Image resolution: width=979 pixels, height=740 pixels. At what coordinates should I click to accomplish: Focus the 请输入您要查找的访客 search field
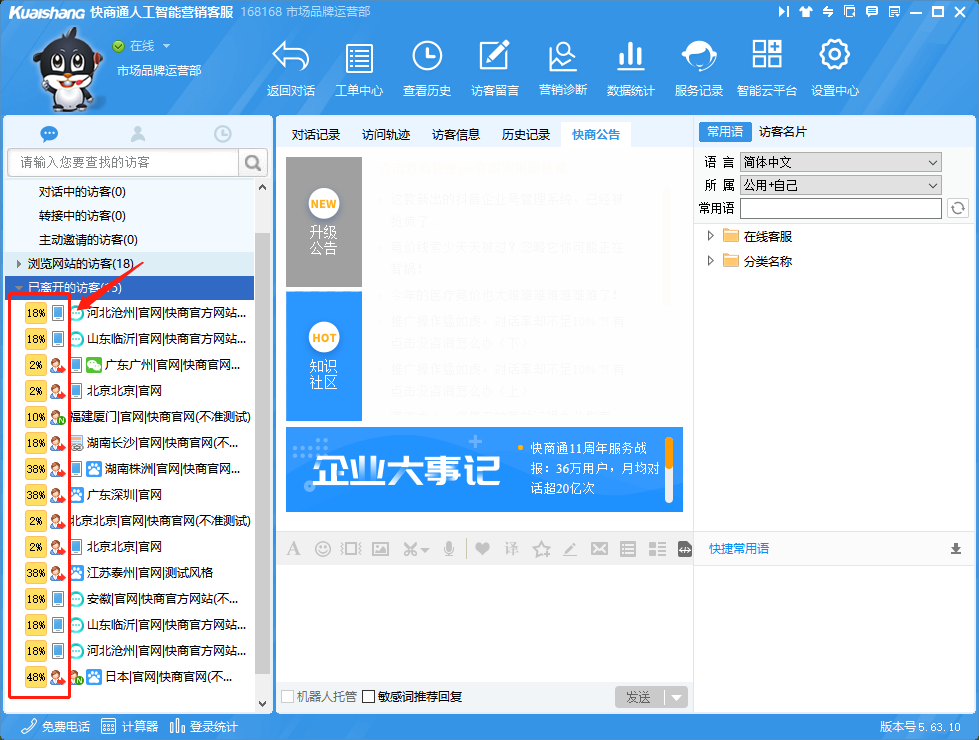pyautogui.click(x=124, y=163)
